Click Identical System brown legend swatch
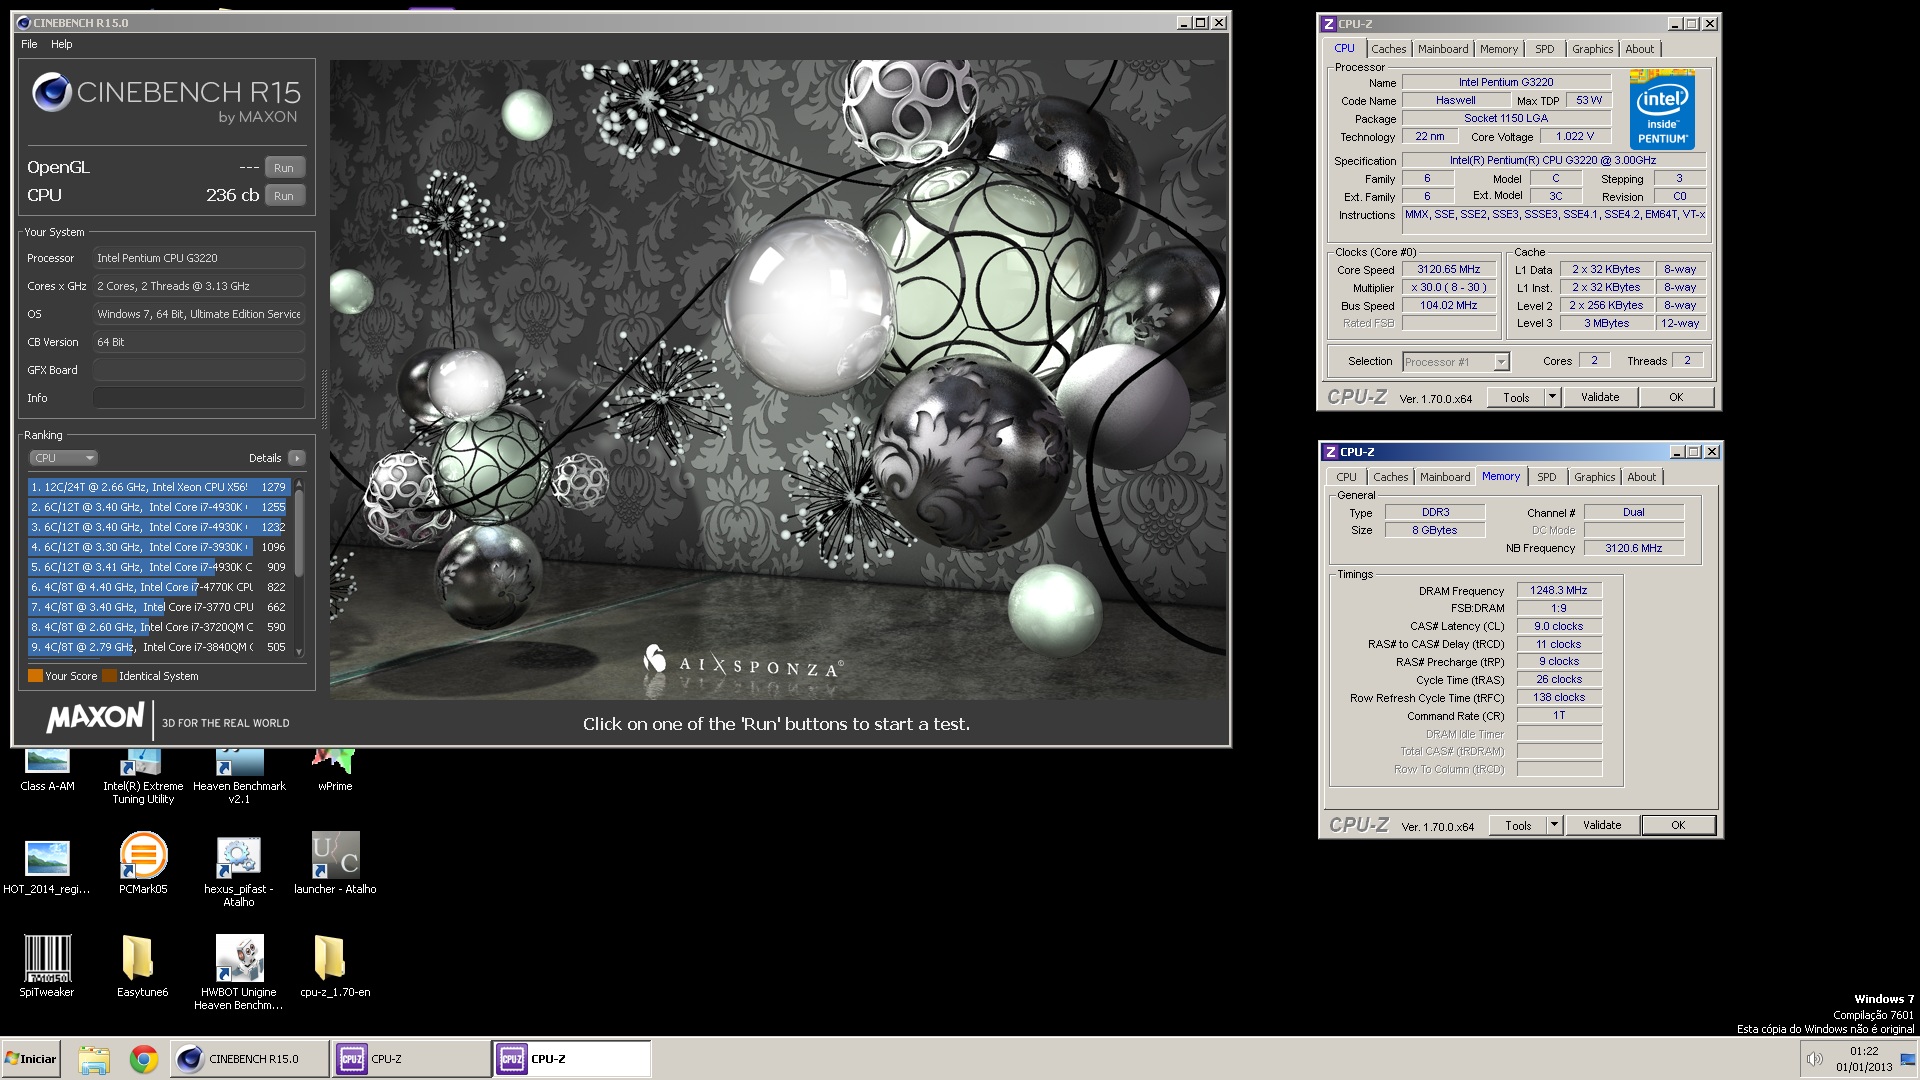The width and height of the screenshot is (1920, 1080). click(x=109, y=676)
